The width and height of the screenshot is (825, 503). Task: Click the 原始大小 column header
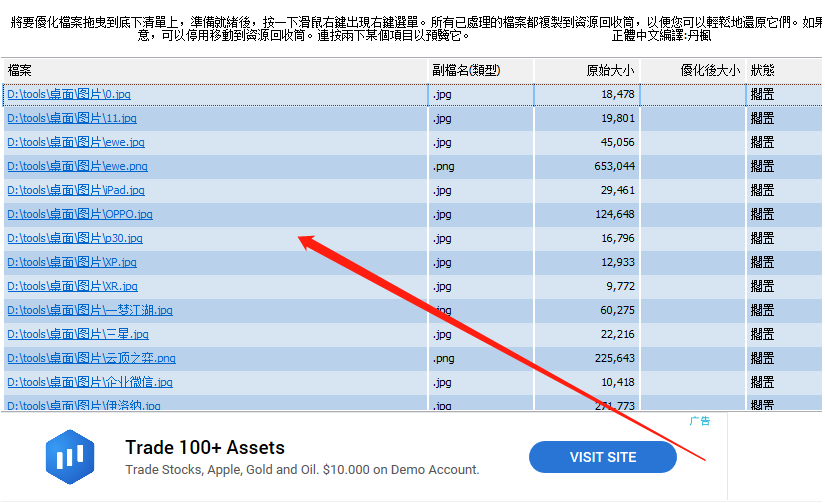click(x=610, y=71)
